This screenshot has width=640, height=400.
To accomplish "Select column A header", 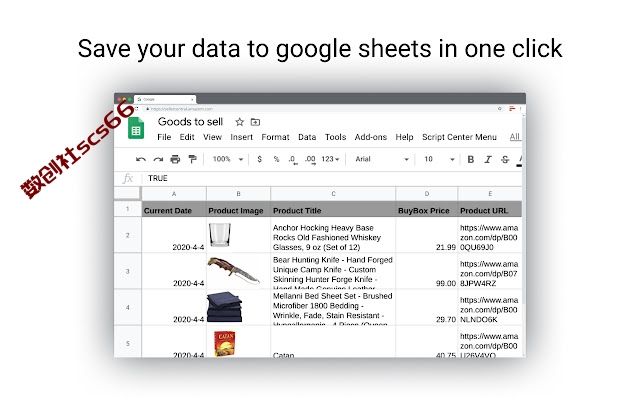I will pos(174,194).
